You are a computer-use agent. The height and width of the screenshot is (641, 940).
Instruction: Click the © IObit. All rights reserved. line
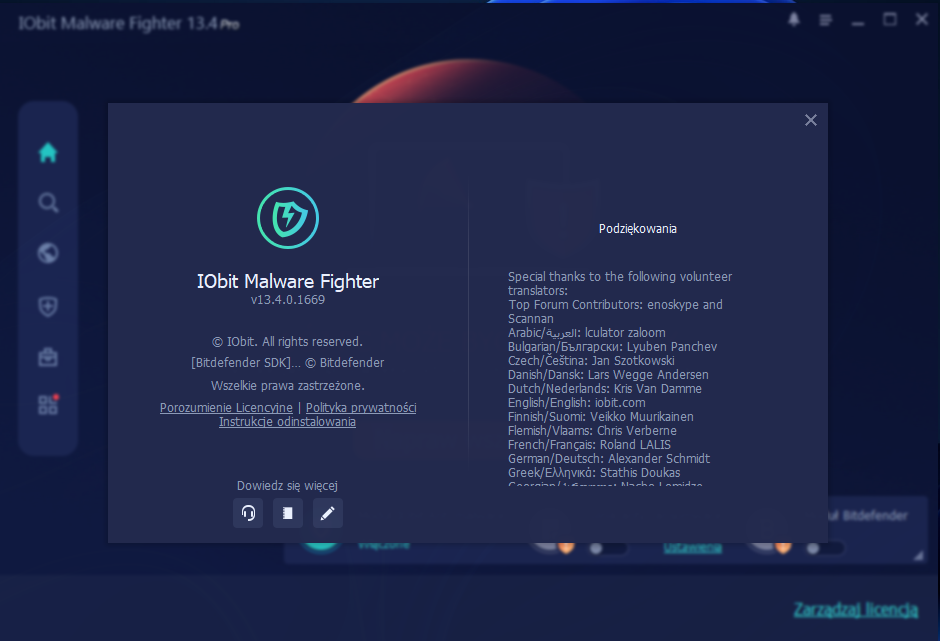point(287,342)
